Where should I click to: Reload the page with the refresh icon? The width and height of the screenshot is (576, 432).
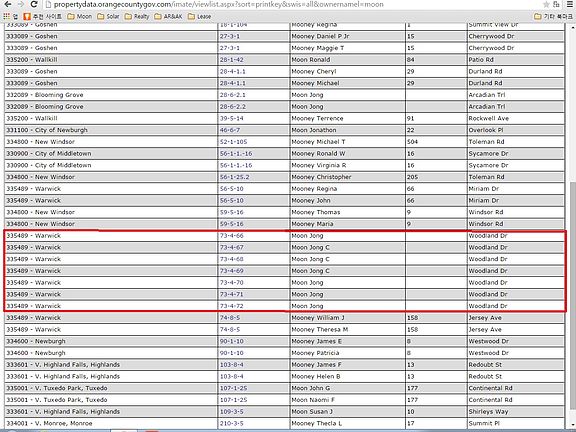34,4
